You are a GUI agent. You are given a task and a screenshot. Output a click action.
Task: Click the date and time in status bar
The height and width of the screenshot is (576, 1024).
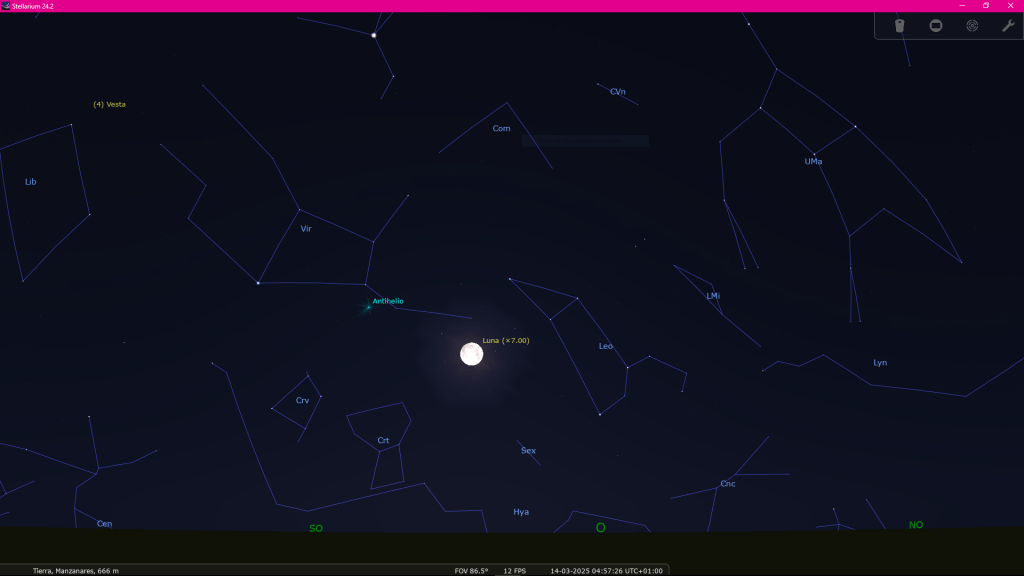(606, 571)
